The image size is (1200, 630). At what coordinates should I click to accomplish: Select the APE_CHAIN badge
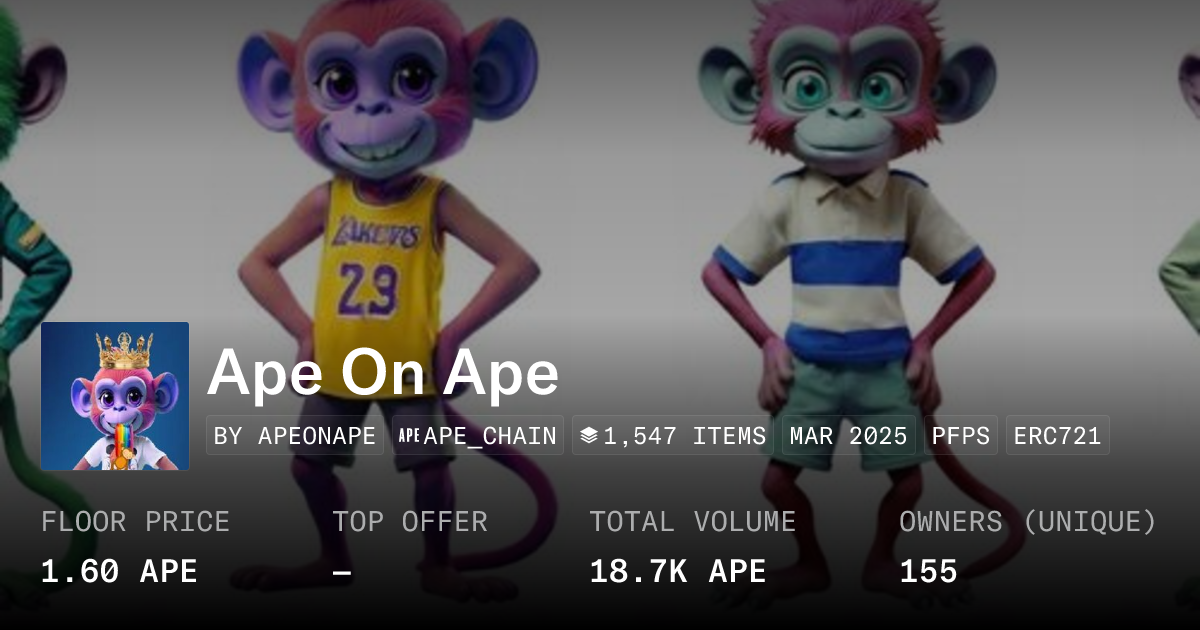[478, 436]
